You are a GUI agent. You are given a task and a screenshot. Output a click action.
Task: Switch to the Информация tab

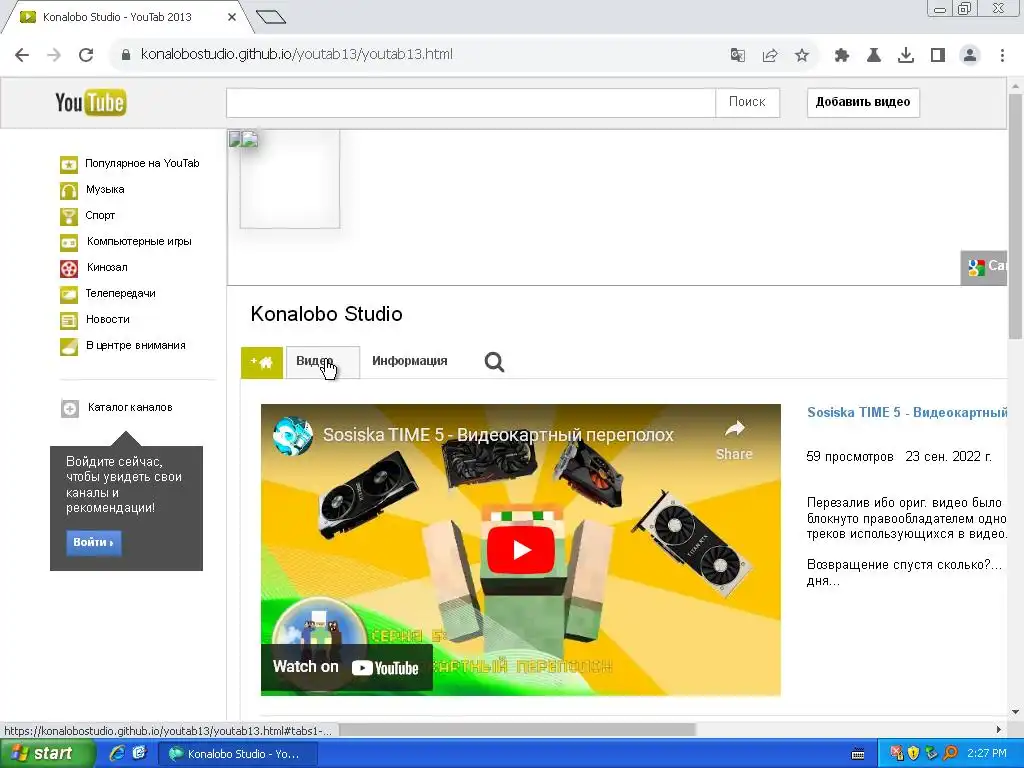click(x=409, y=361)
